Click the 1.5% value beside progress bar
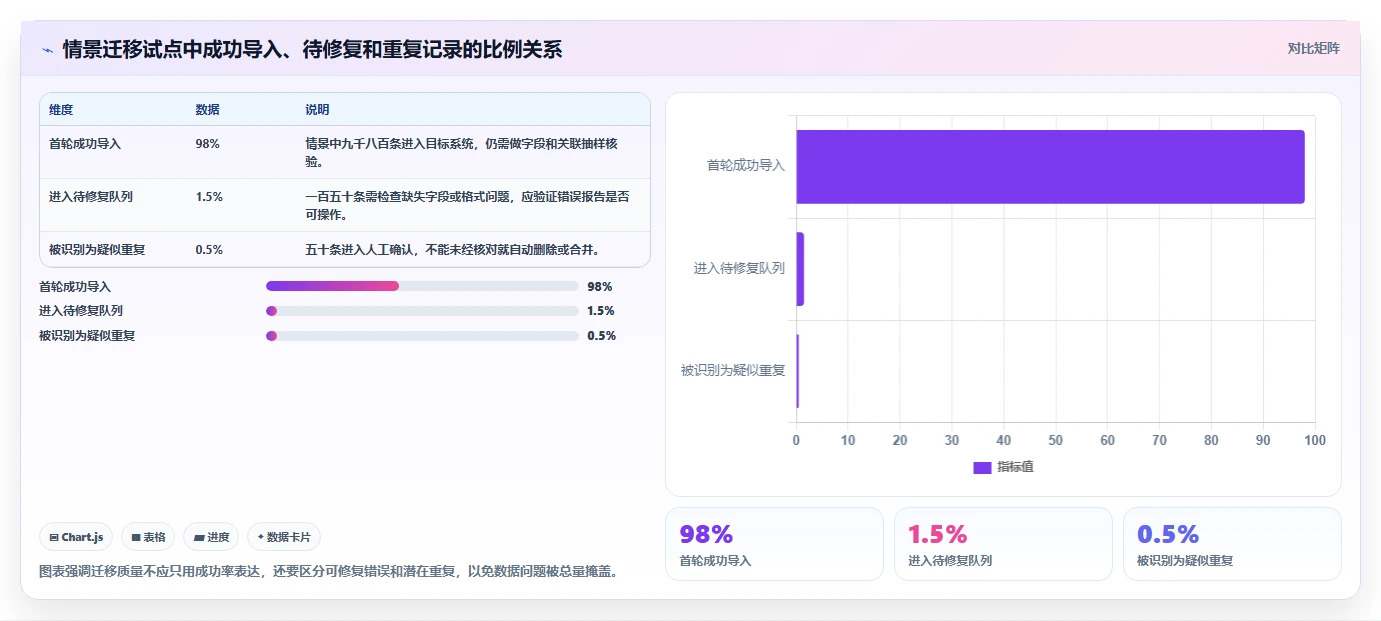1381x621 pixels. (601, 311)
